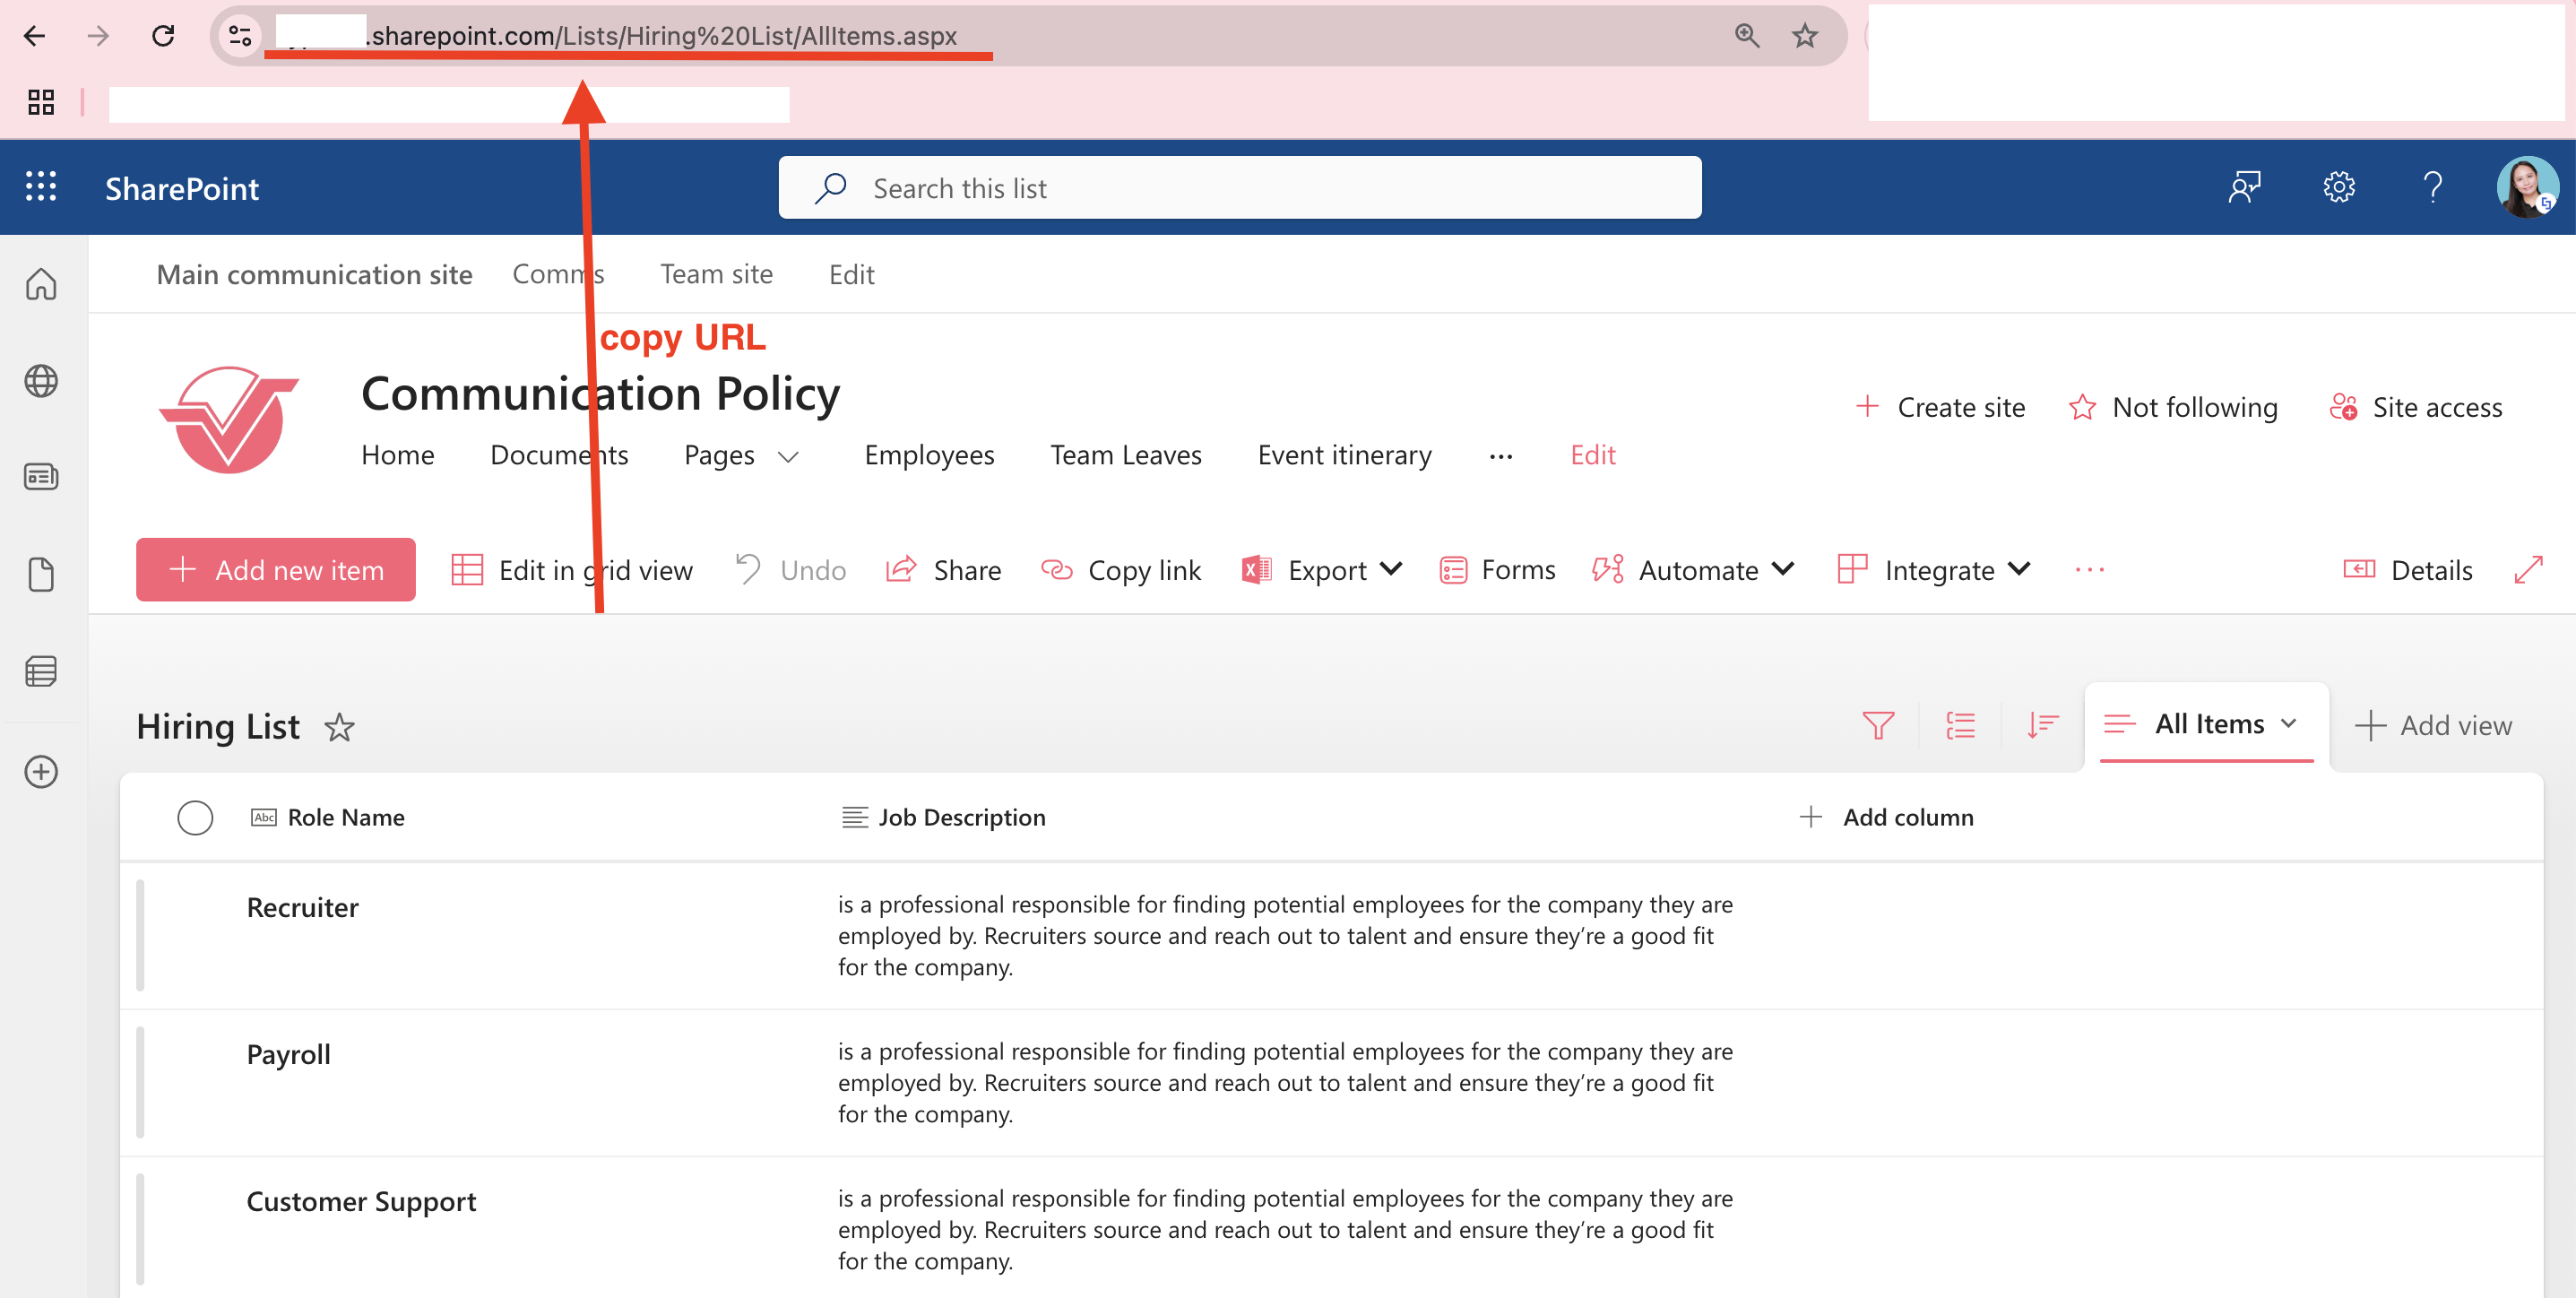Click the sort icon beside All Items
Image resolution: width=2576 pixels, height=1298 pixels.
(2042, 725)
